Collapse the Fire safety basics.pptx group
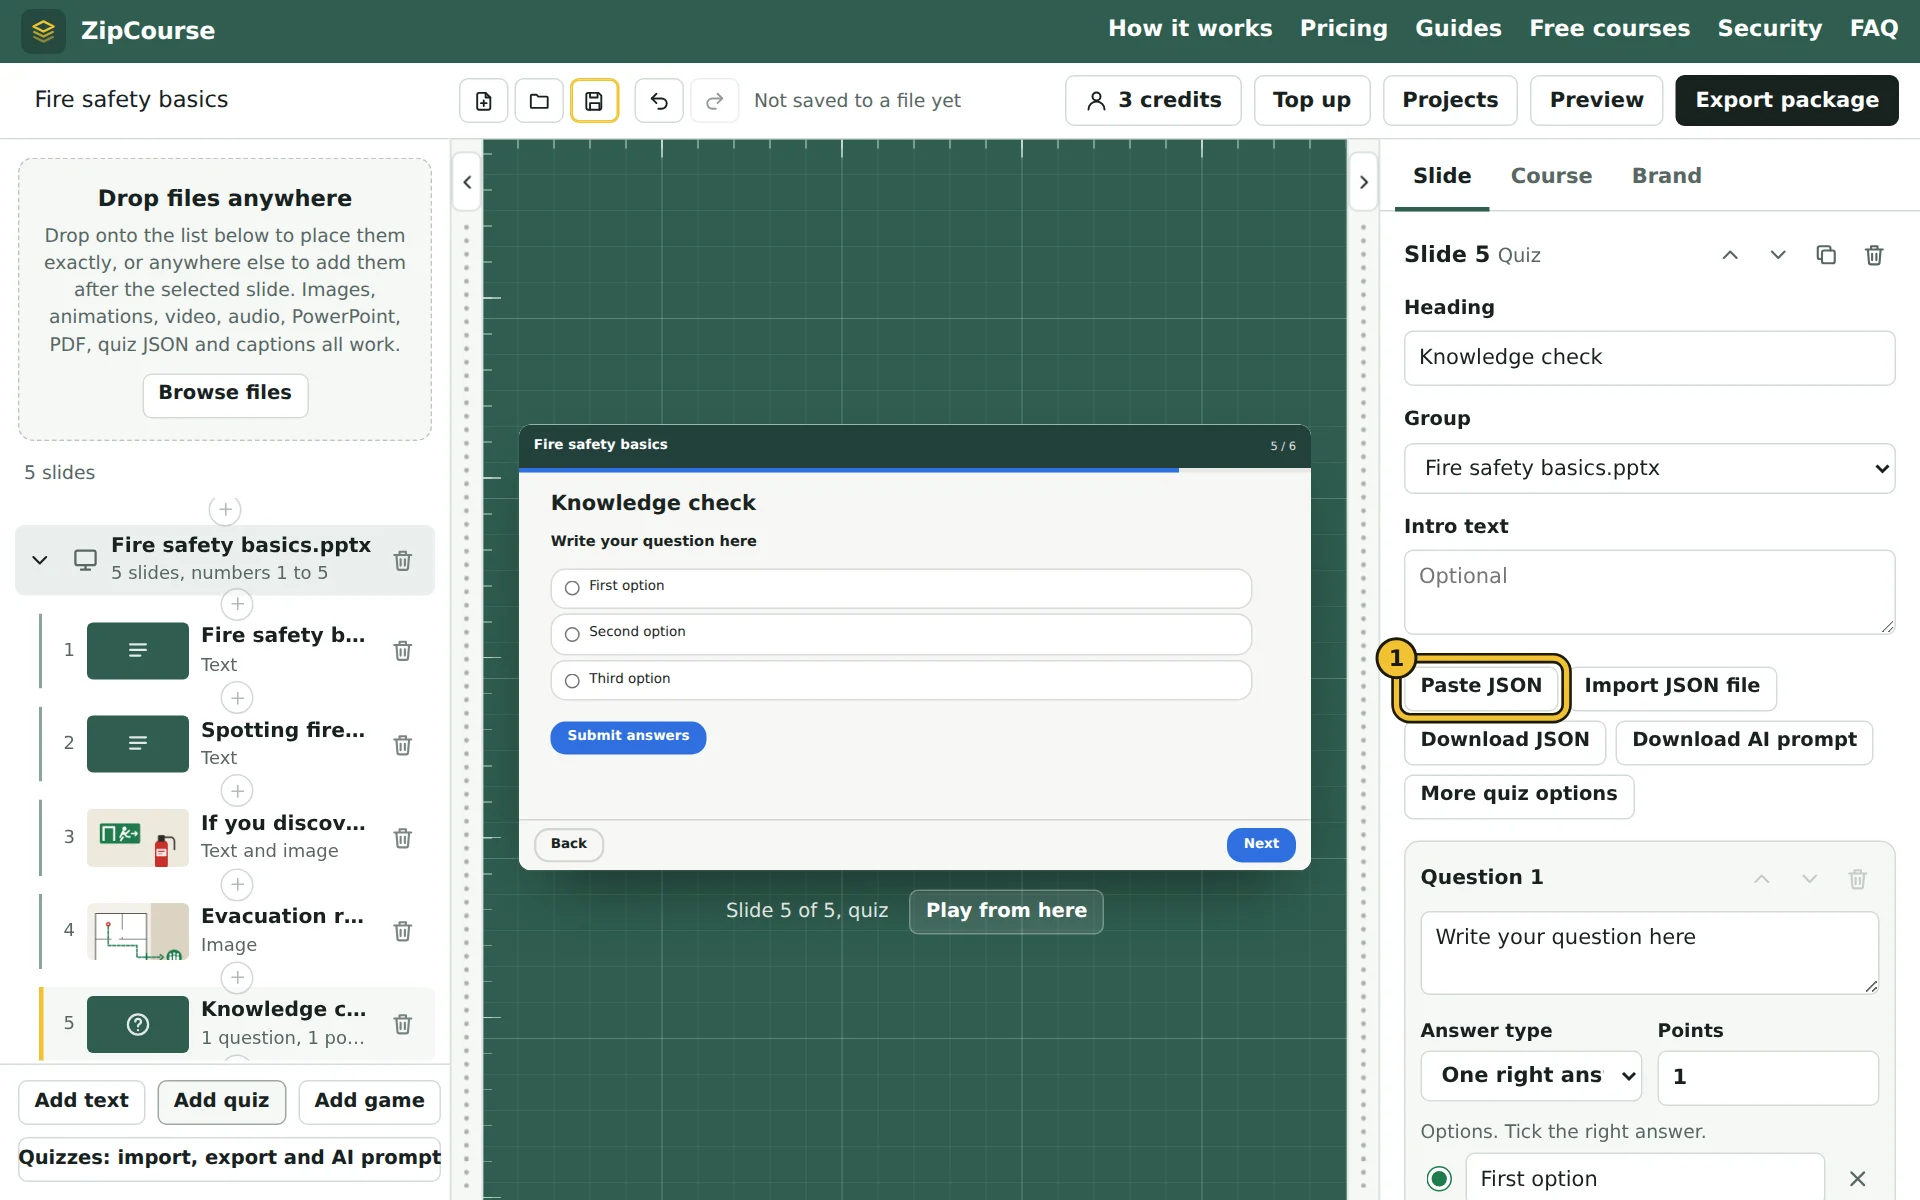The image size is (1920, 1200). pyautogui.click(x=40, y=560)
